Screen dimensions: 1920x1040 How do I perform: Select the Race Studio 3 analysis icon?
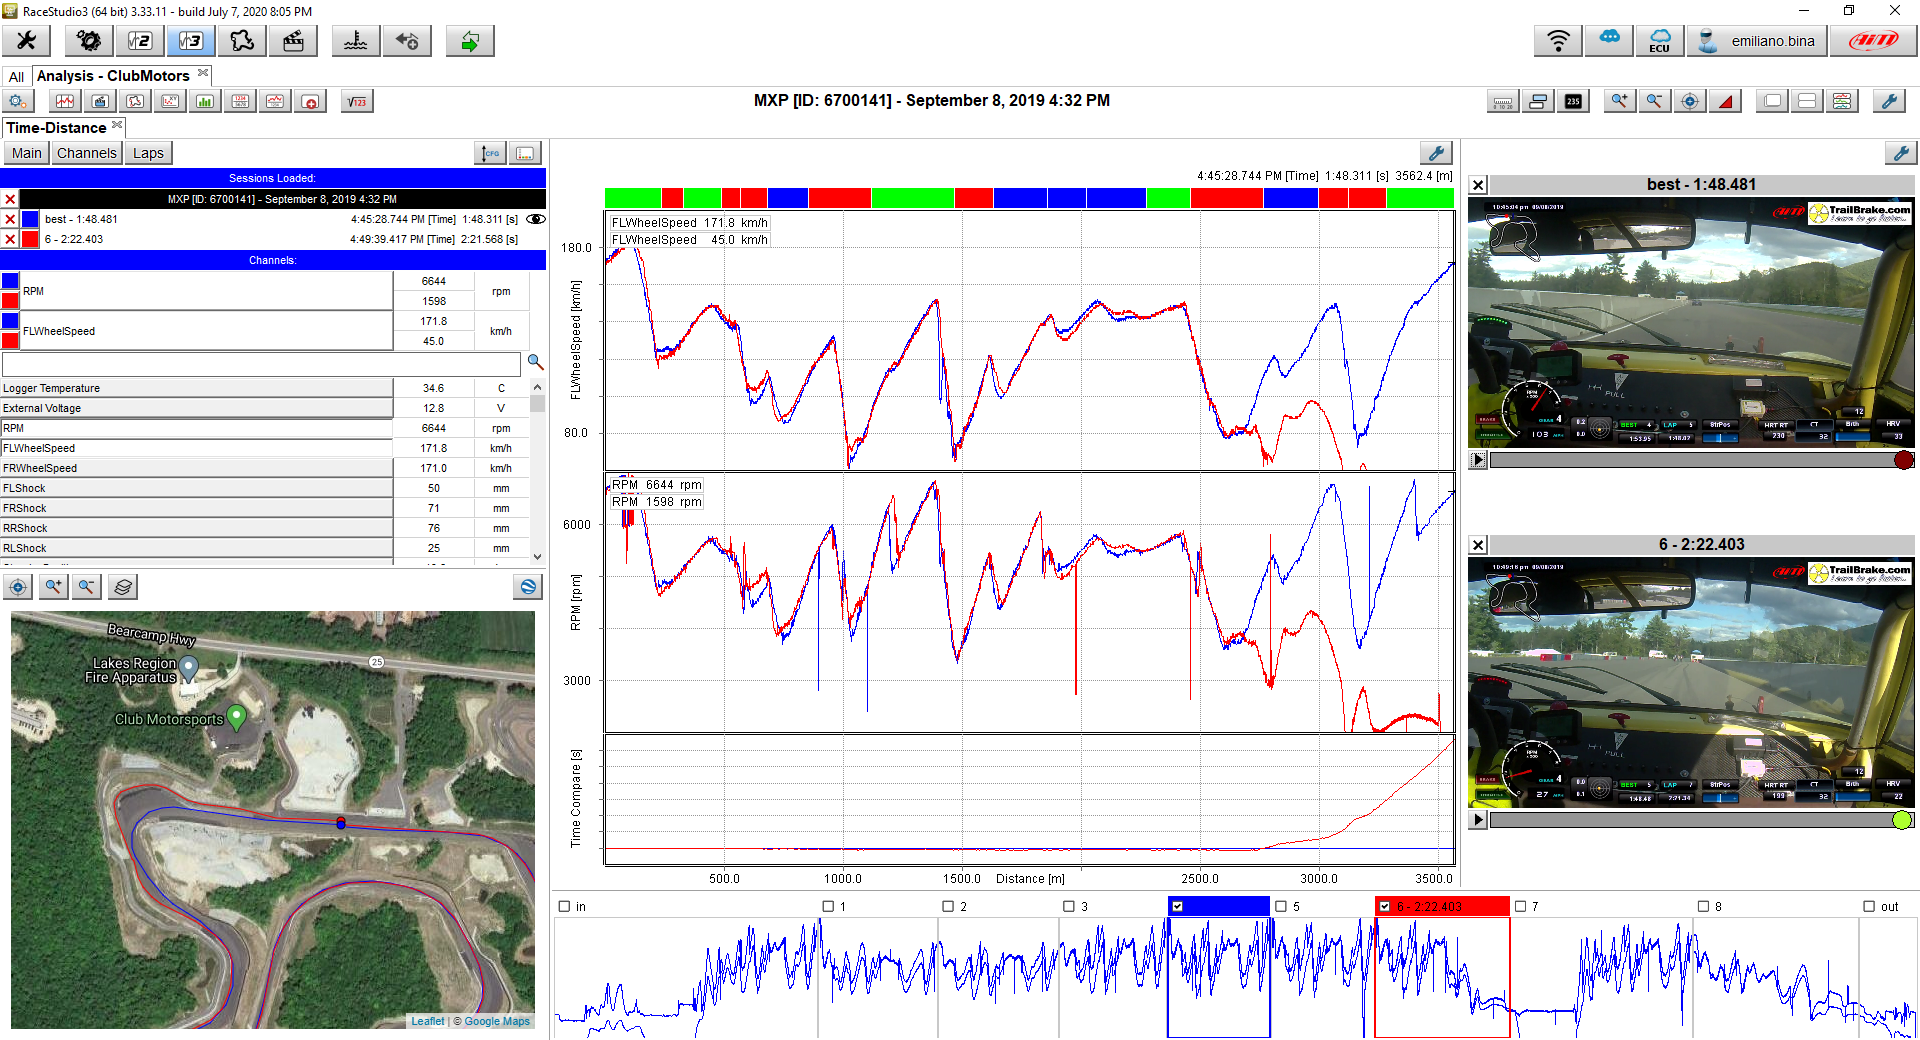(x=191, y=41)
